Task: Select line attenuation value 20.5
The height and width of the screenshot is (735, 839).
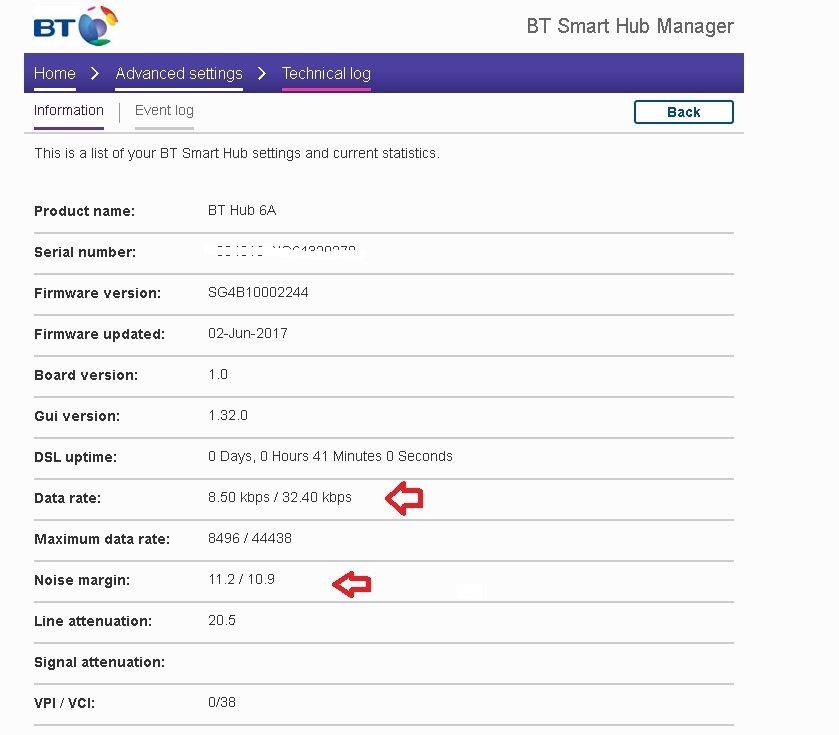Action: pyautogui.click(x=222, y=620)
